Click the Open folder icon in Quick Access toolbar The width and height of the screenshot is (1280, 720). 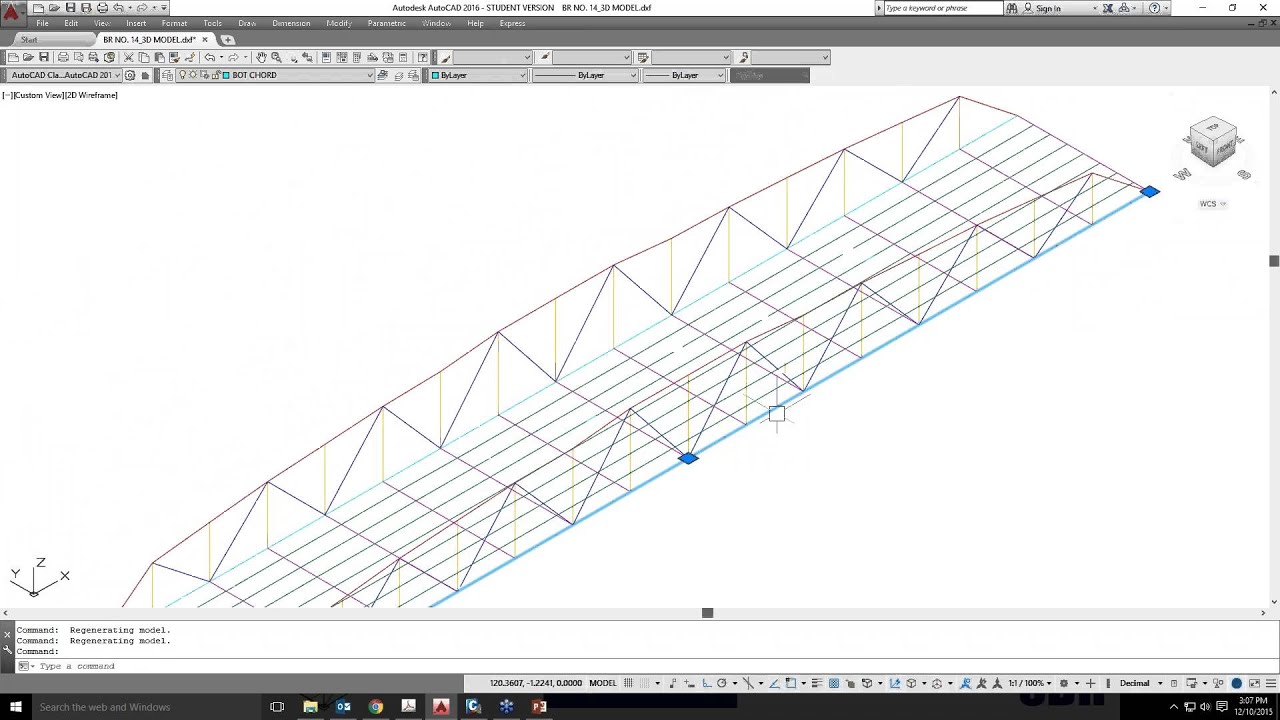[54, 8]
